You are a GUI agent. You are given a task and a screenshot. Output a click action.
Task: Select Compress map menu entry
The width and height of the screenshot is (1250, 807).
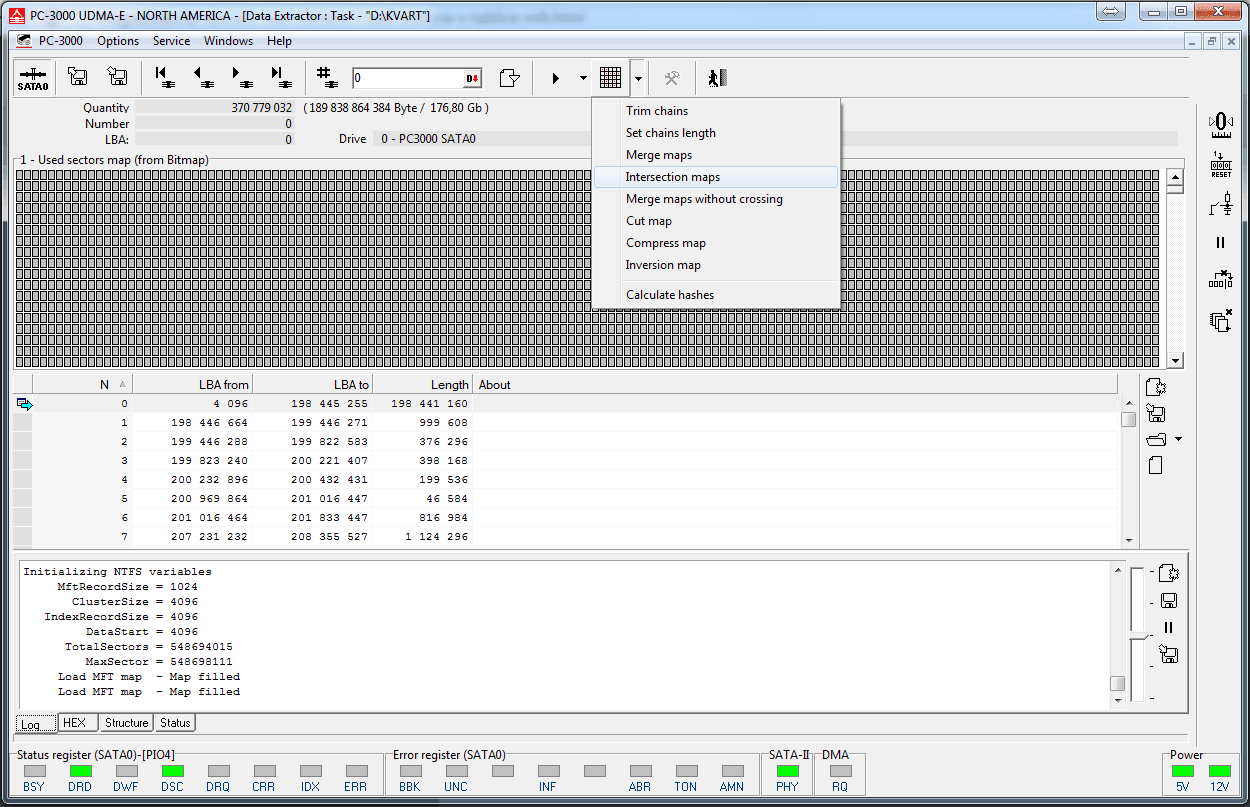716,243
